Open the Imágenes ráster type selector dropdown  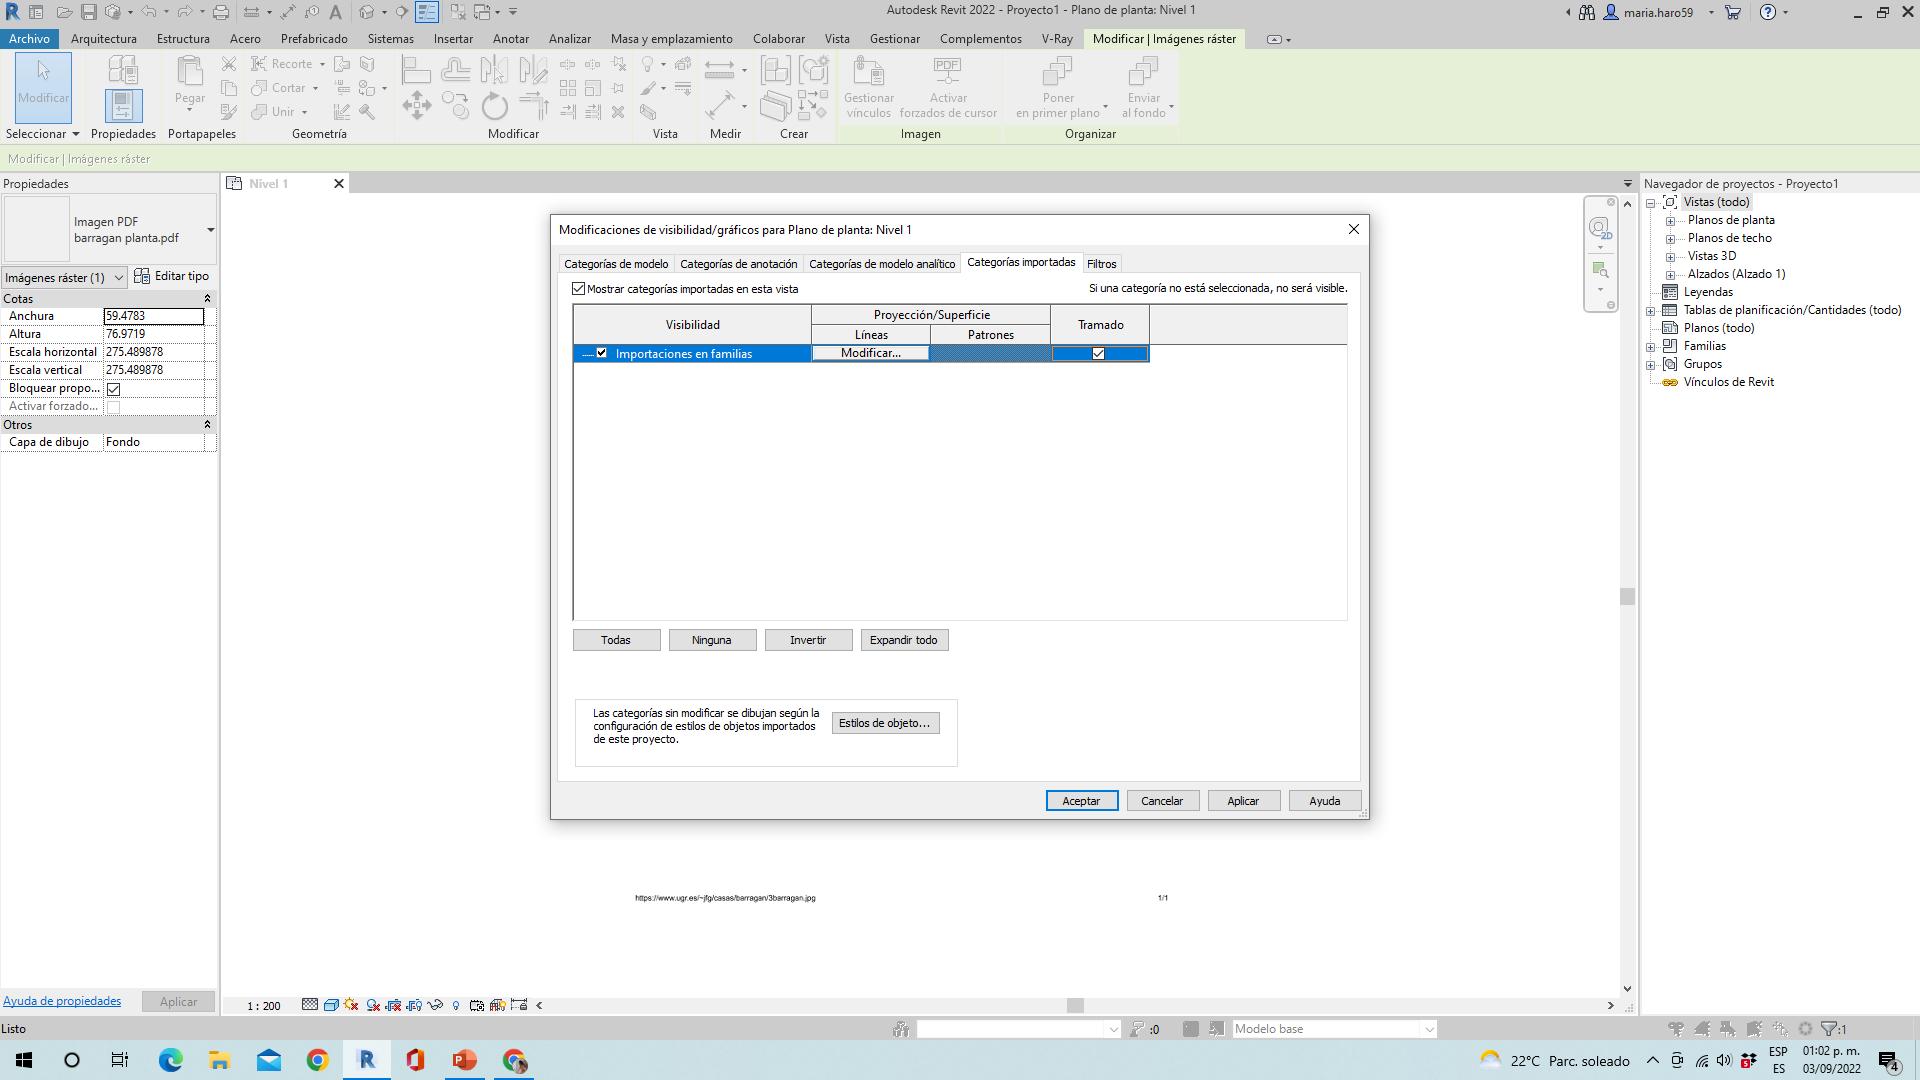pos(64,277)
